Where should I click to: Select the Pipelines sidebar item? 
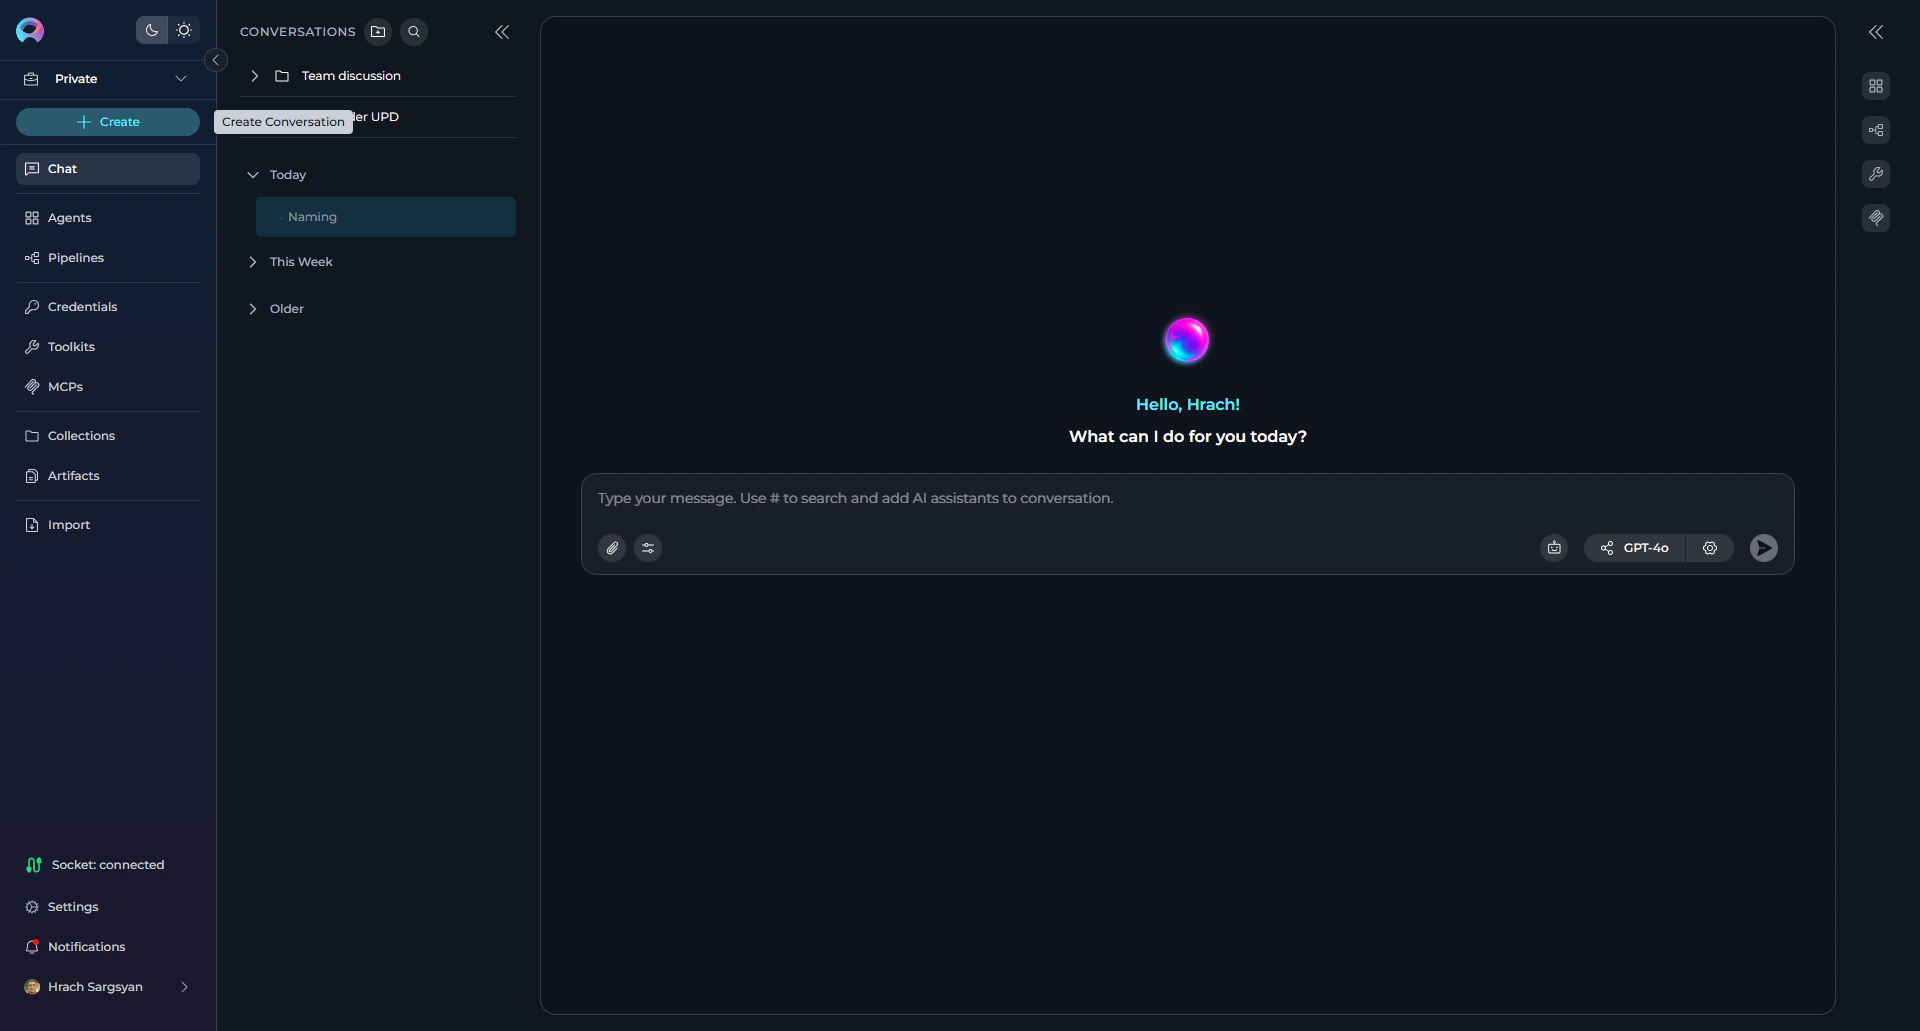point(74,258)
